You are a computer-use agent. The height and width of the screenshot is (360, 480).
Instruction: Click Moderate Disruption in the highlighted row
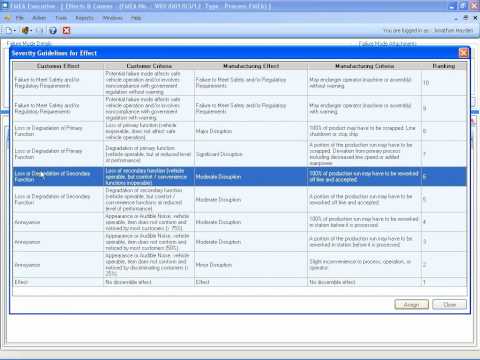[x=251, y=177]
